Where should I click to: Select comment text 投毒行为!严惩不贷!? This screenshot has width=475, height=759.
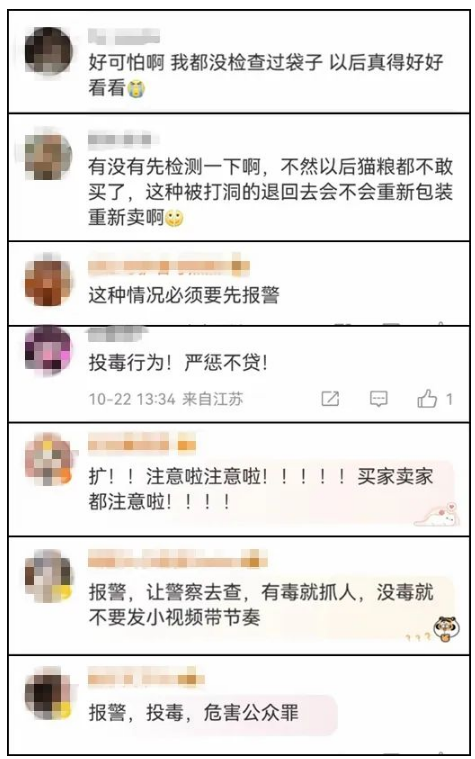click(178, 363)
